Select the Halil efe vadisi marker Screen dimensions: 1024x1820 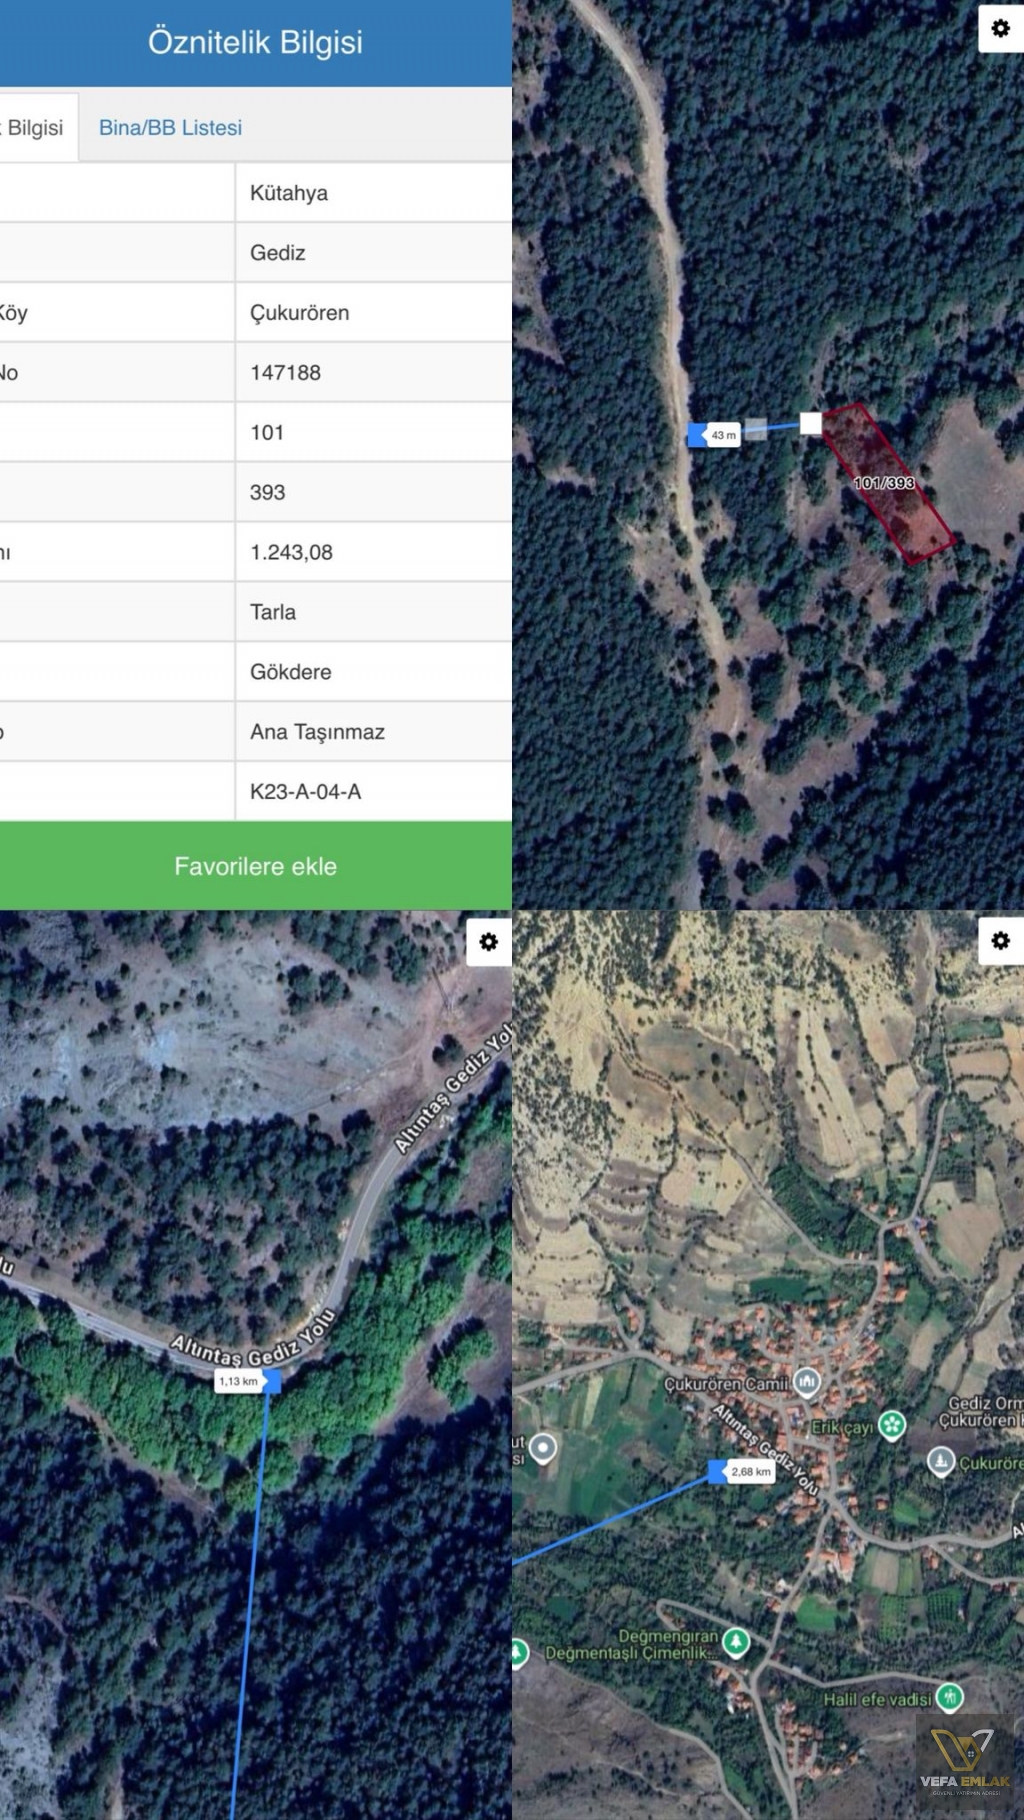click(949, 1696)
